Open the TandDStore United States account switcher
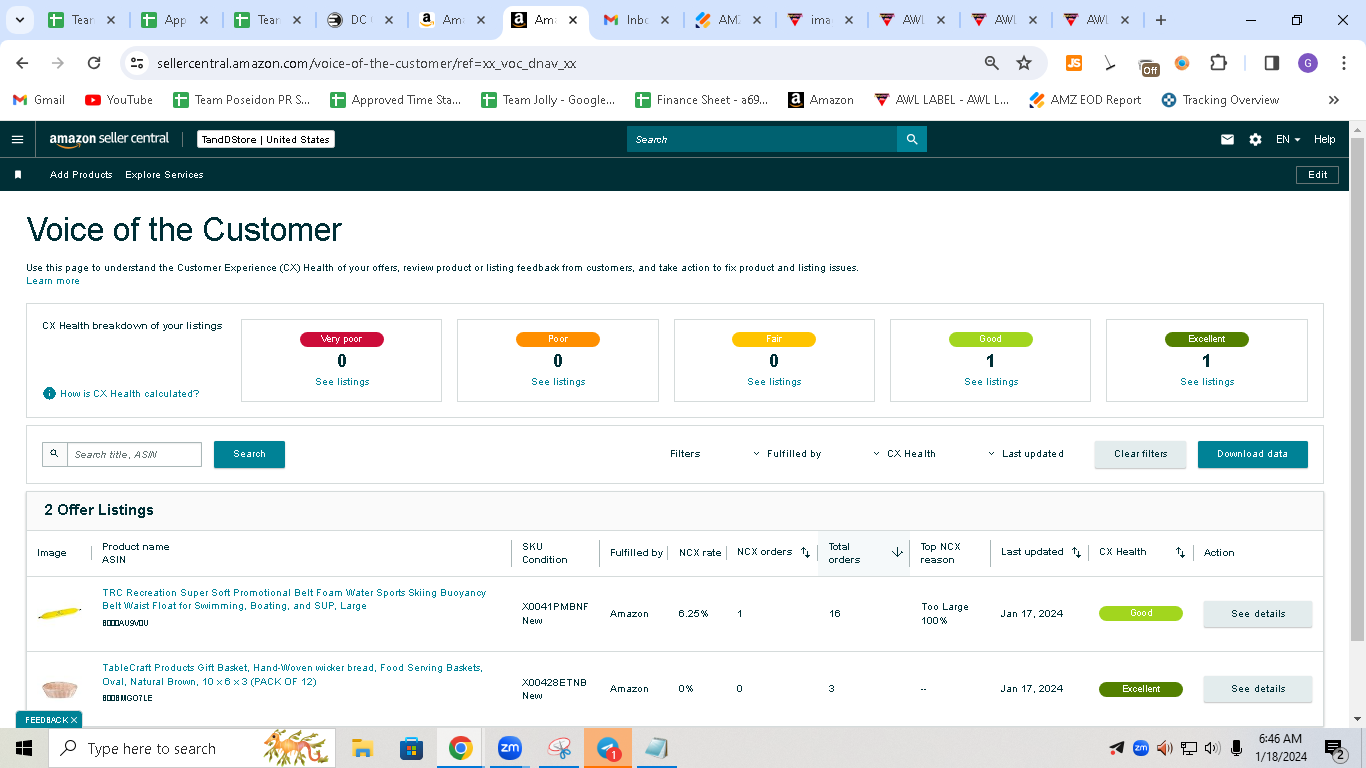This screenshot has height=768, width=1366. (266, 140)
